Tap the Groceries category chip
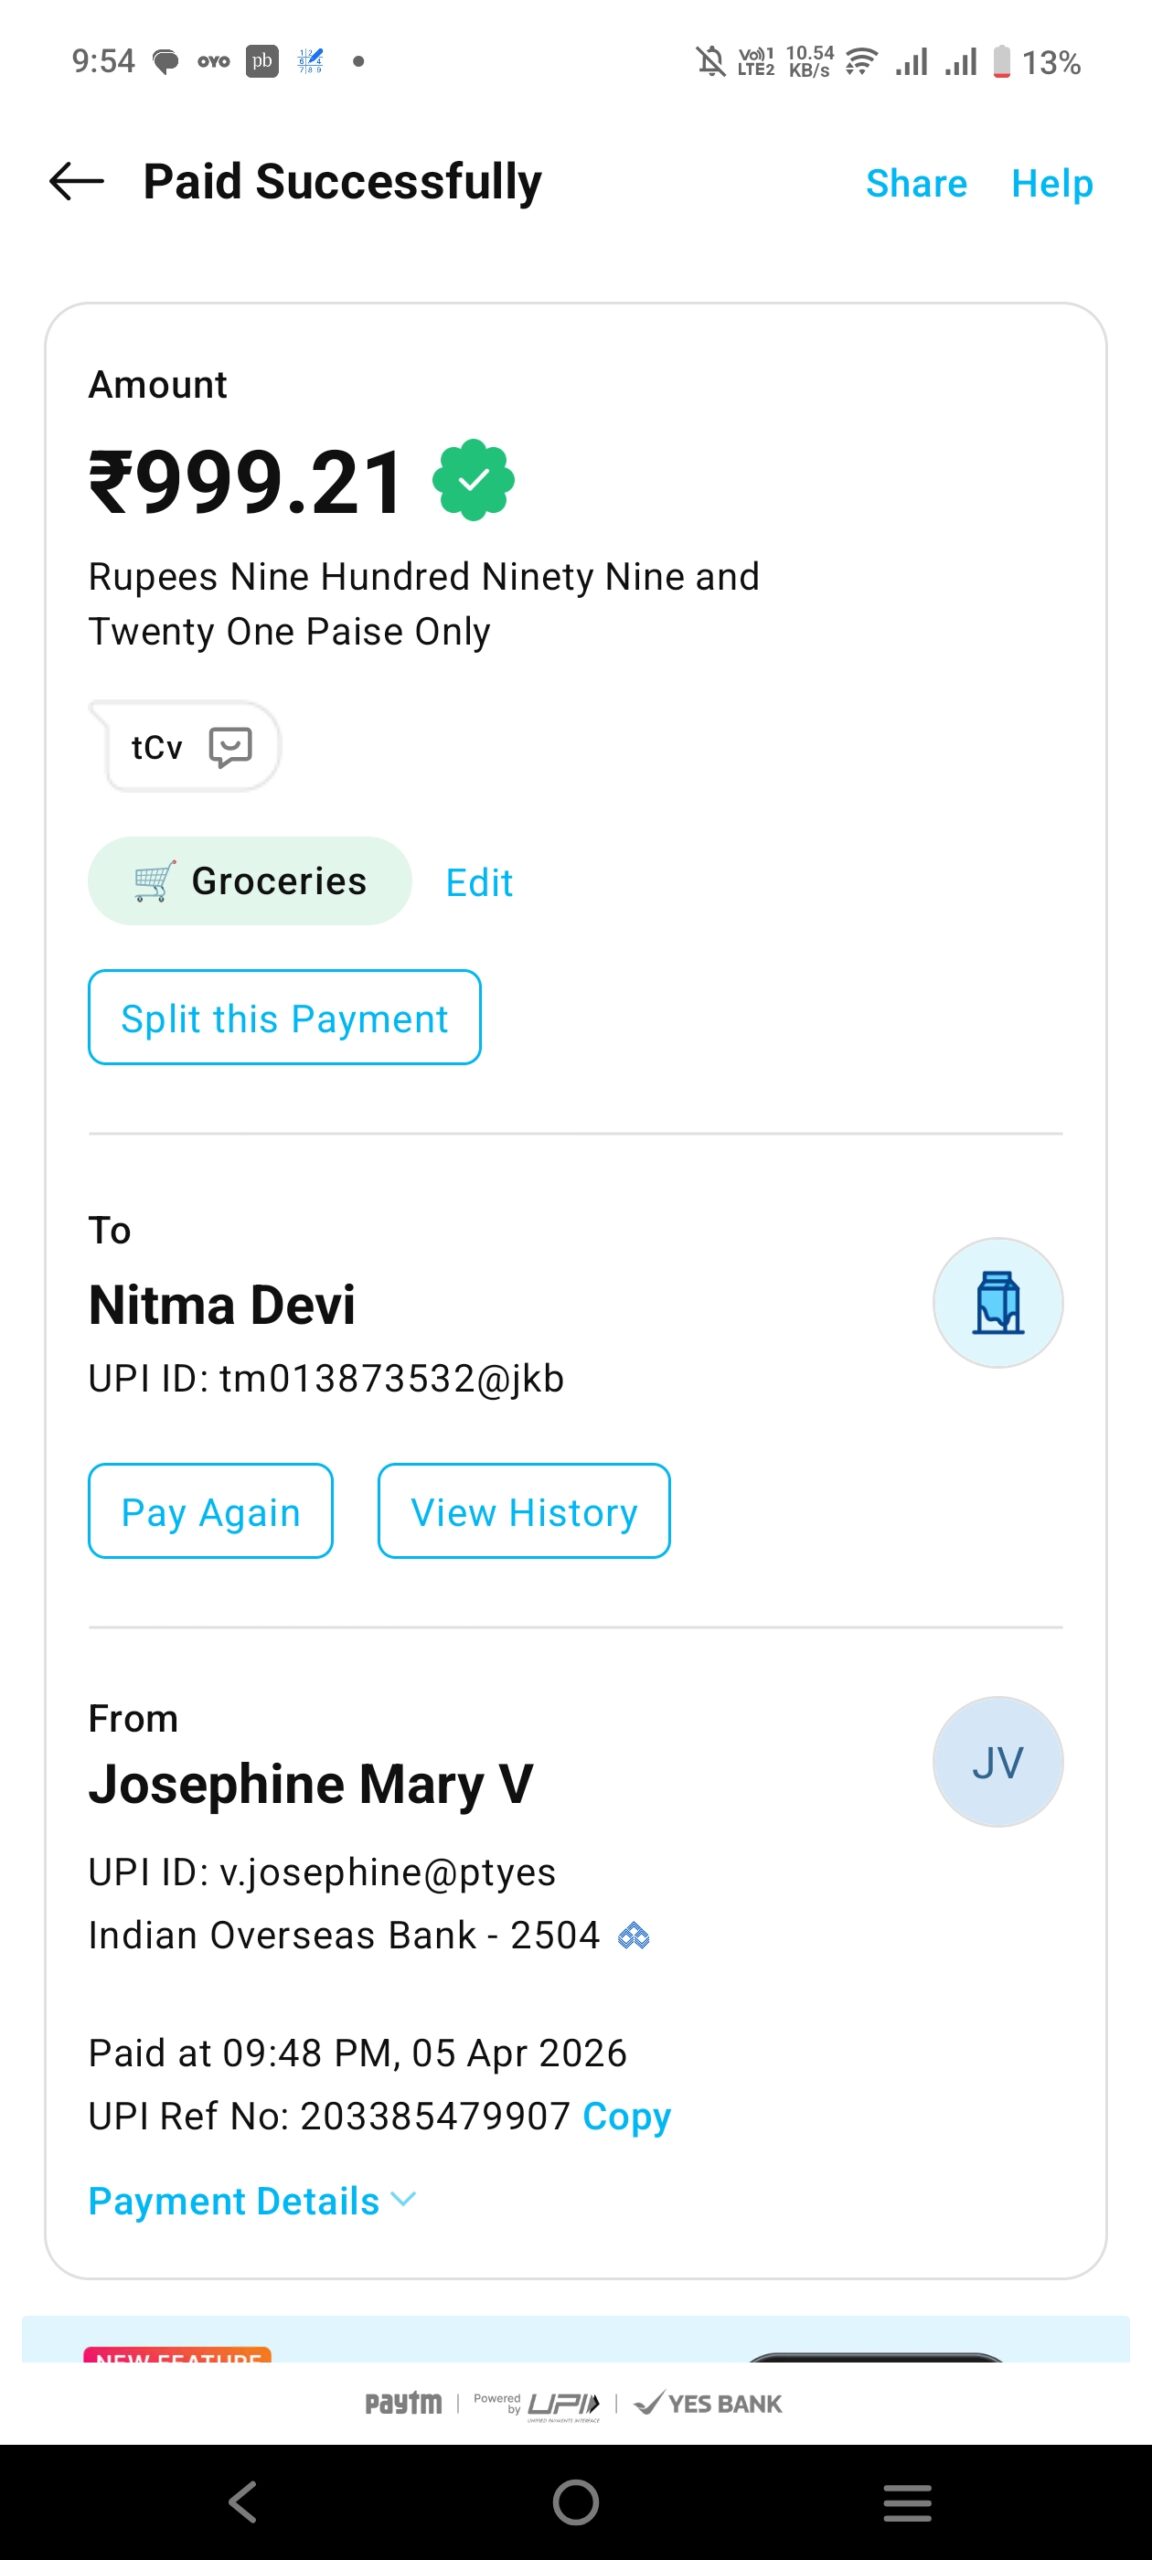 [250, 881]
